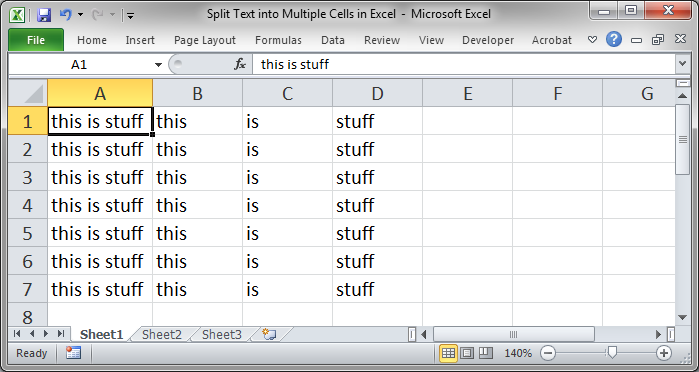Open the View tab
This screenshot has width=699, height=372.
pyautogui.click(x=431, y=40)
